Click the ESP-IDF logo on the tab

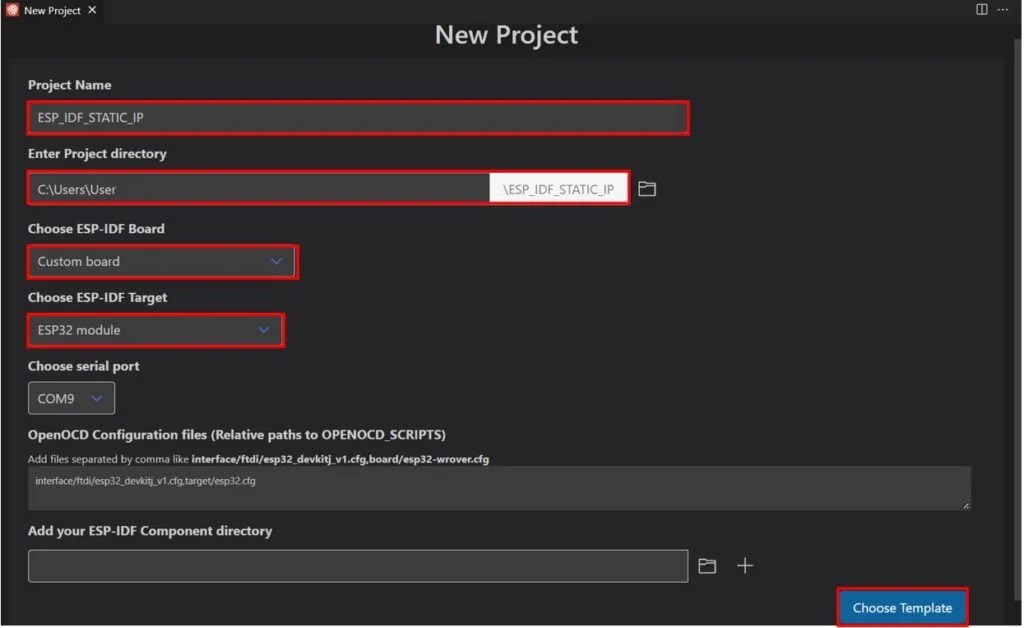click(x=11, y=11)
